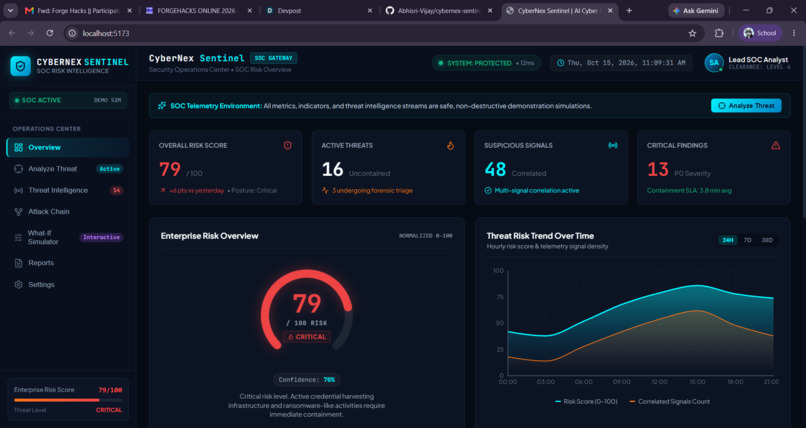806x428 pixels.
Task: Click the Analyze Threat crosshair icon
Action: 19,169
